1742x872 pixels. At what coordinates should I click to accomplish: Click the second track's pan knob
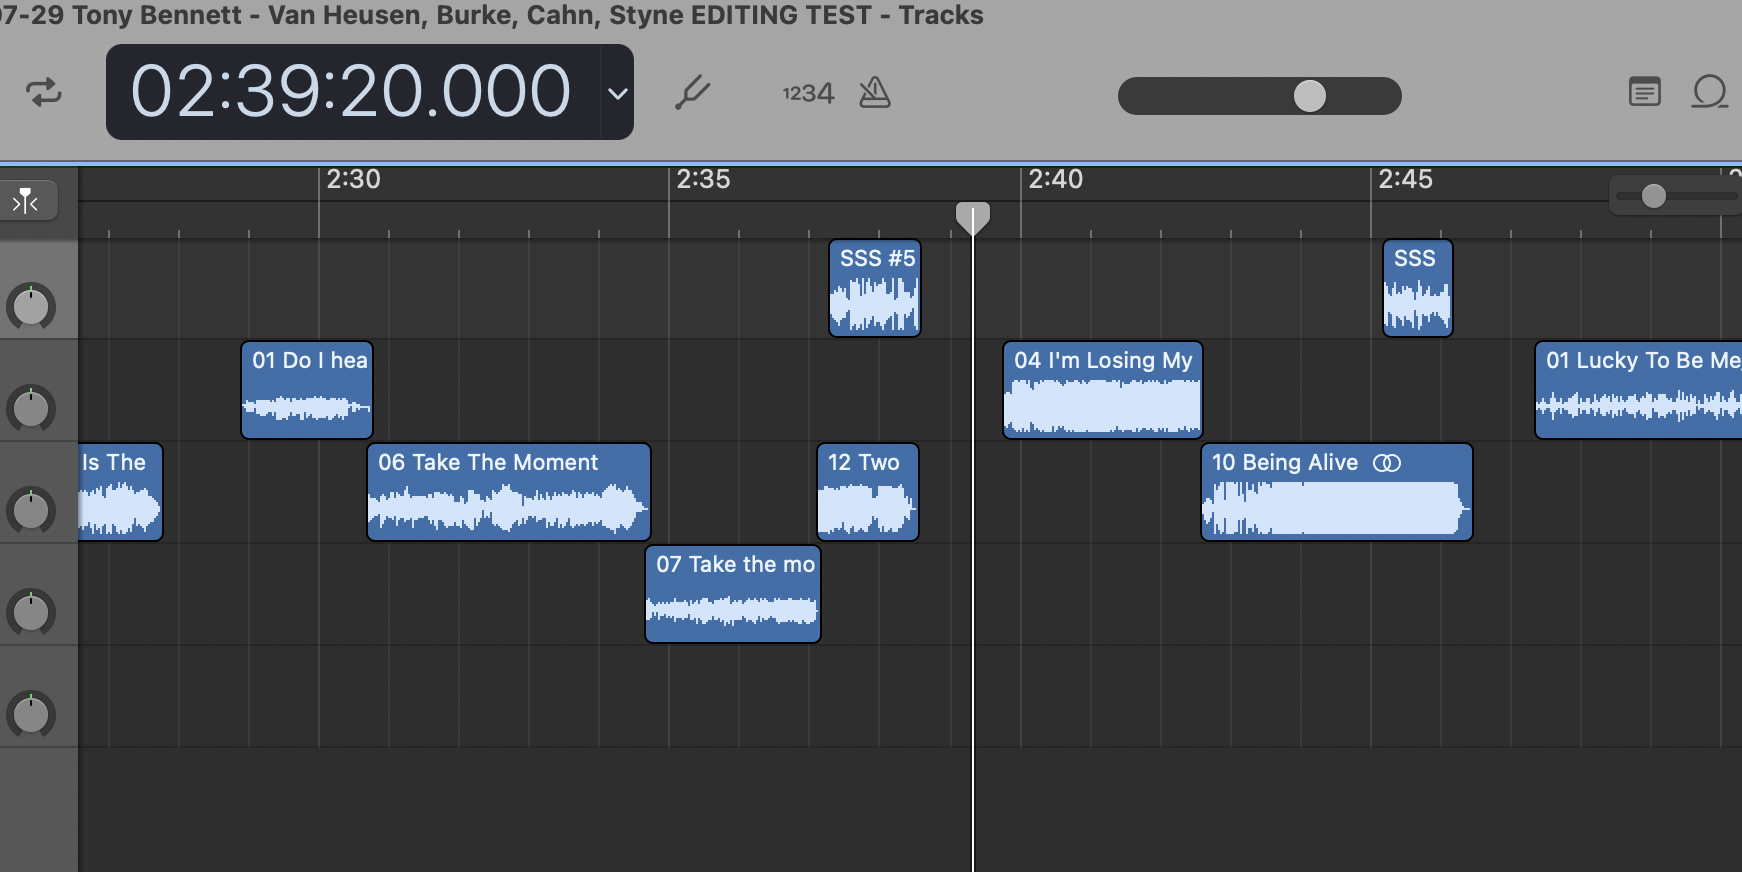click(31, 408)
